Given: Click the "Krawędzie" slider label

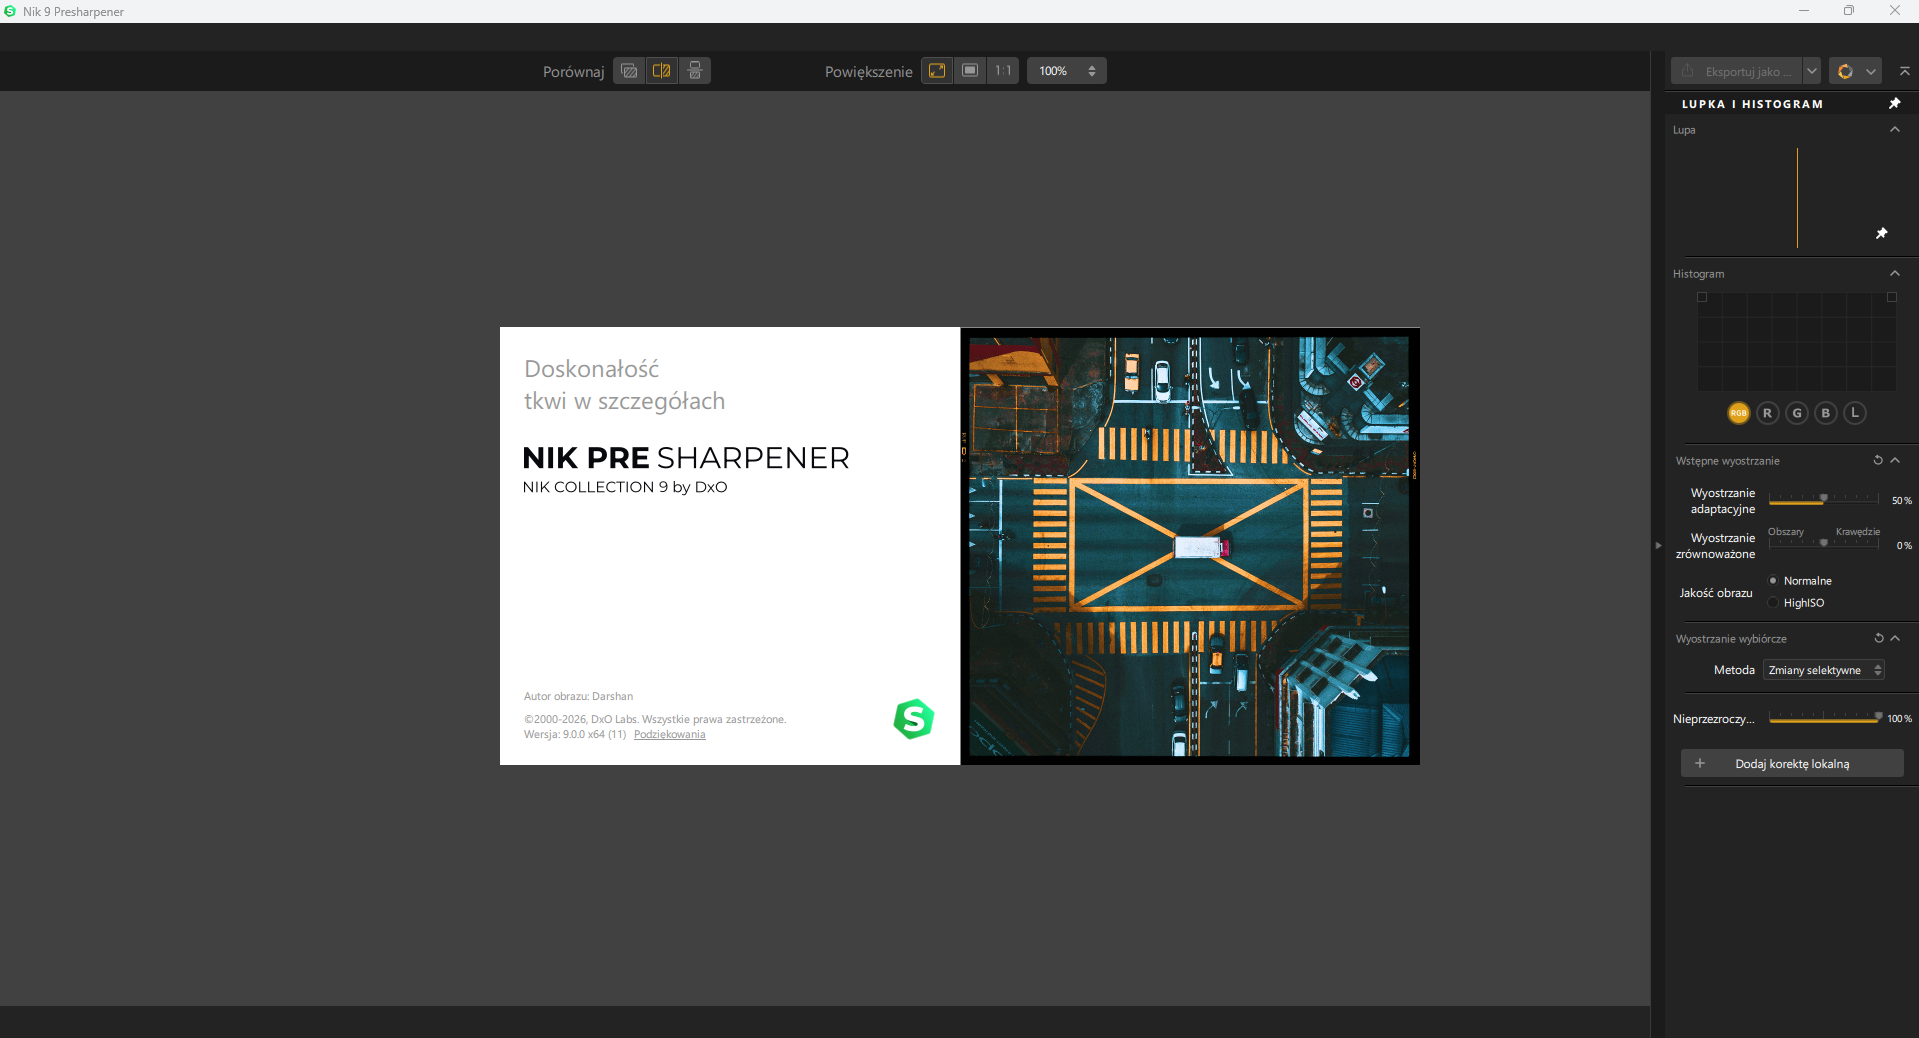Looking at the screenshot, I should [1858, 532].
